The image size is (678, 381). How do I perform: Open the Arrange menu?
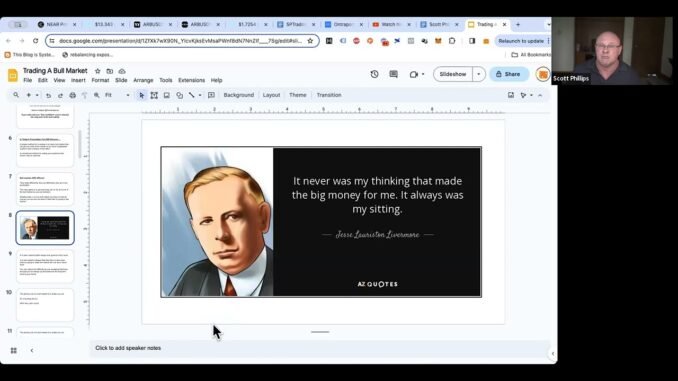(x=143, y=80)
